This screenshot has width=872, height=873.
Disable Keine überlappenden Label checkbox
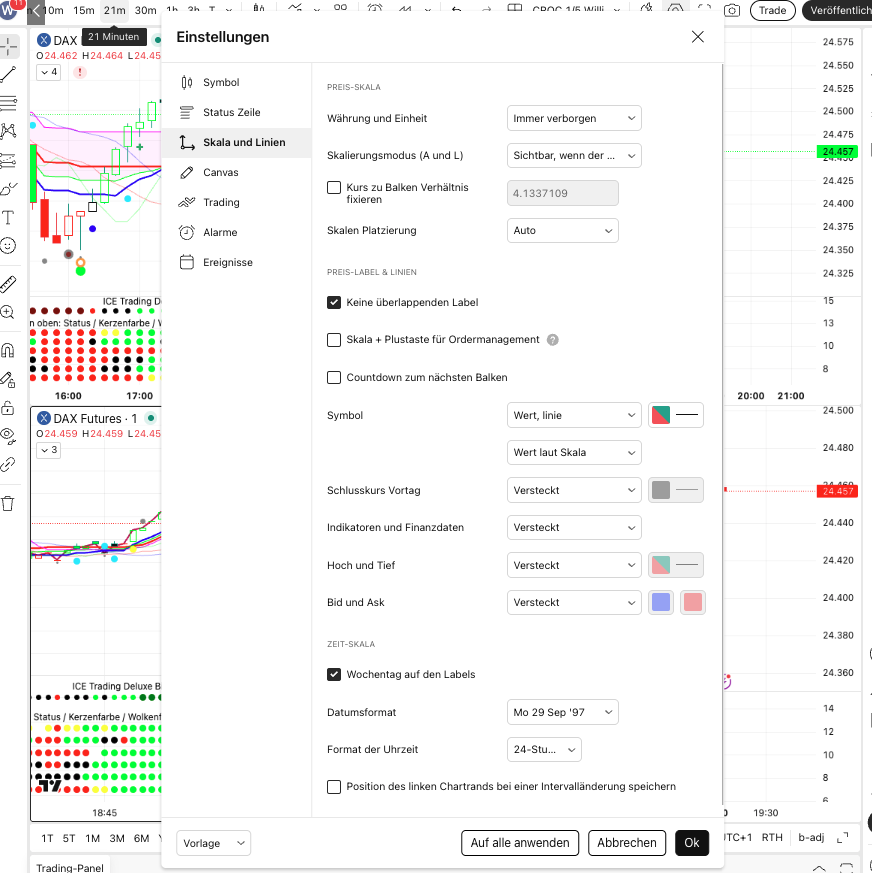point(334,302)
